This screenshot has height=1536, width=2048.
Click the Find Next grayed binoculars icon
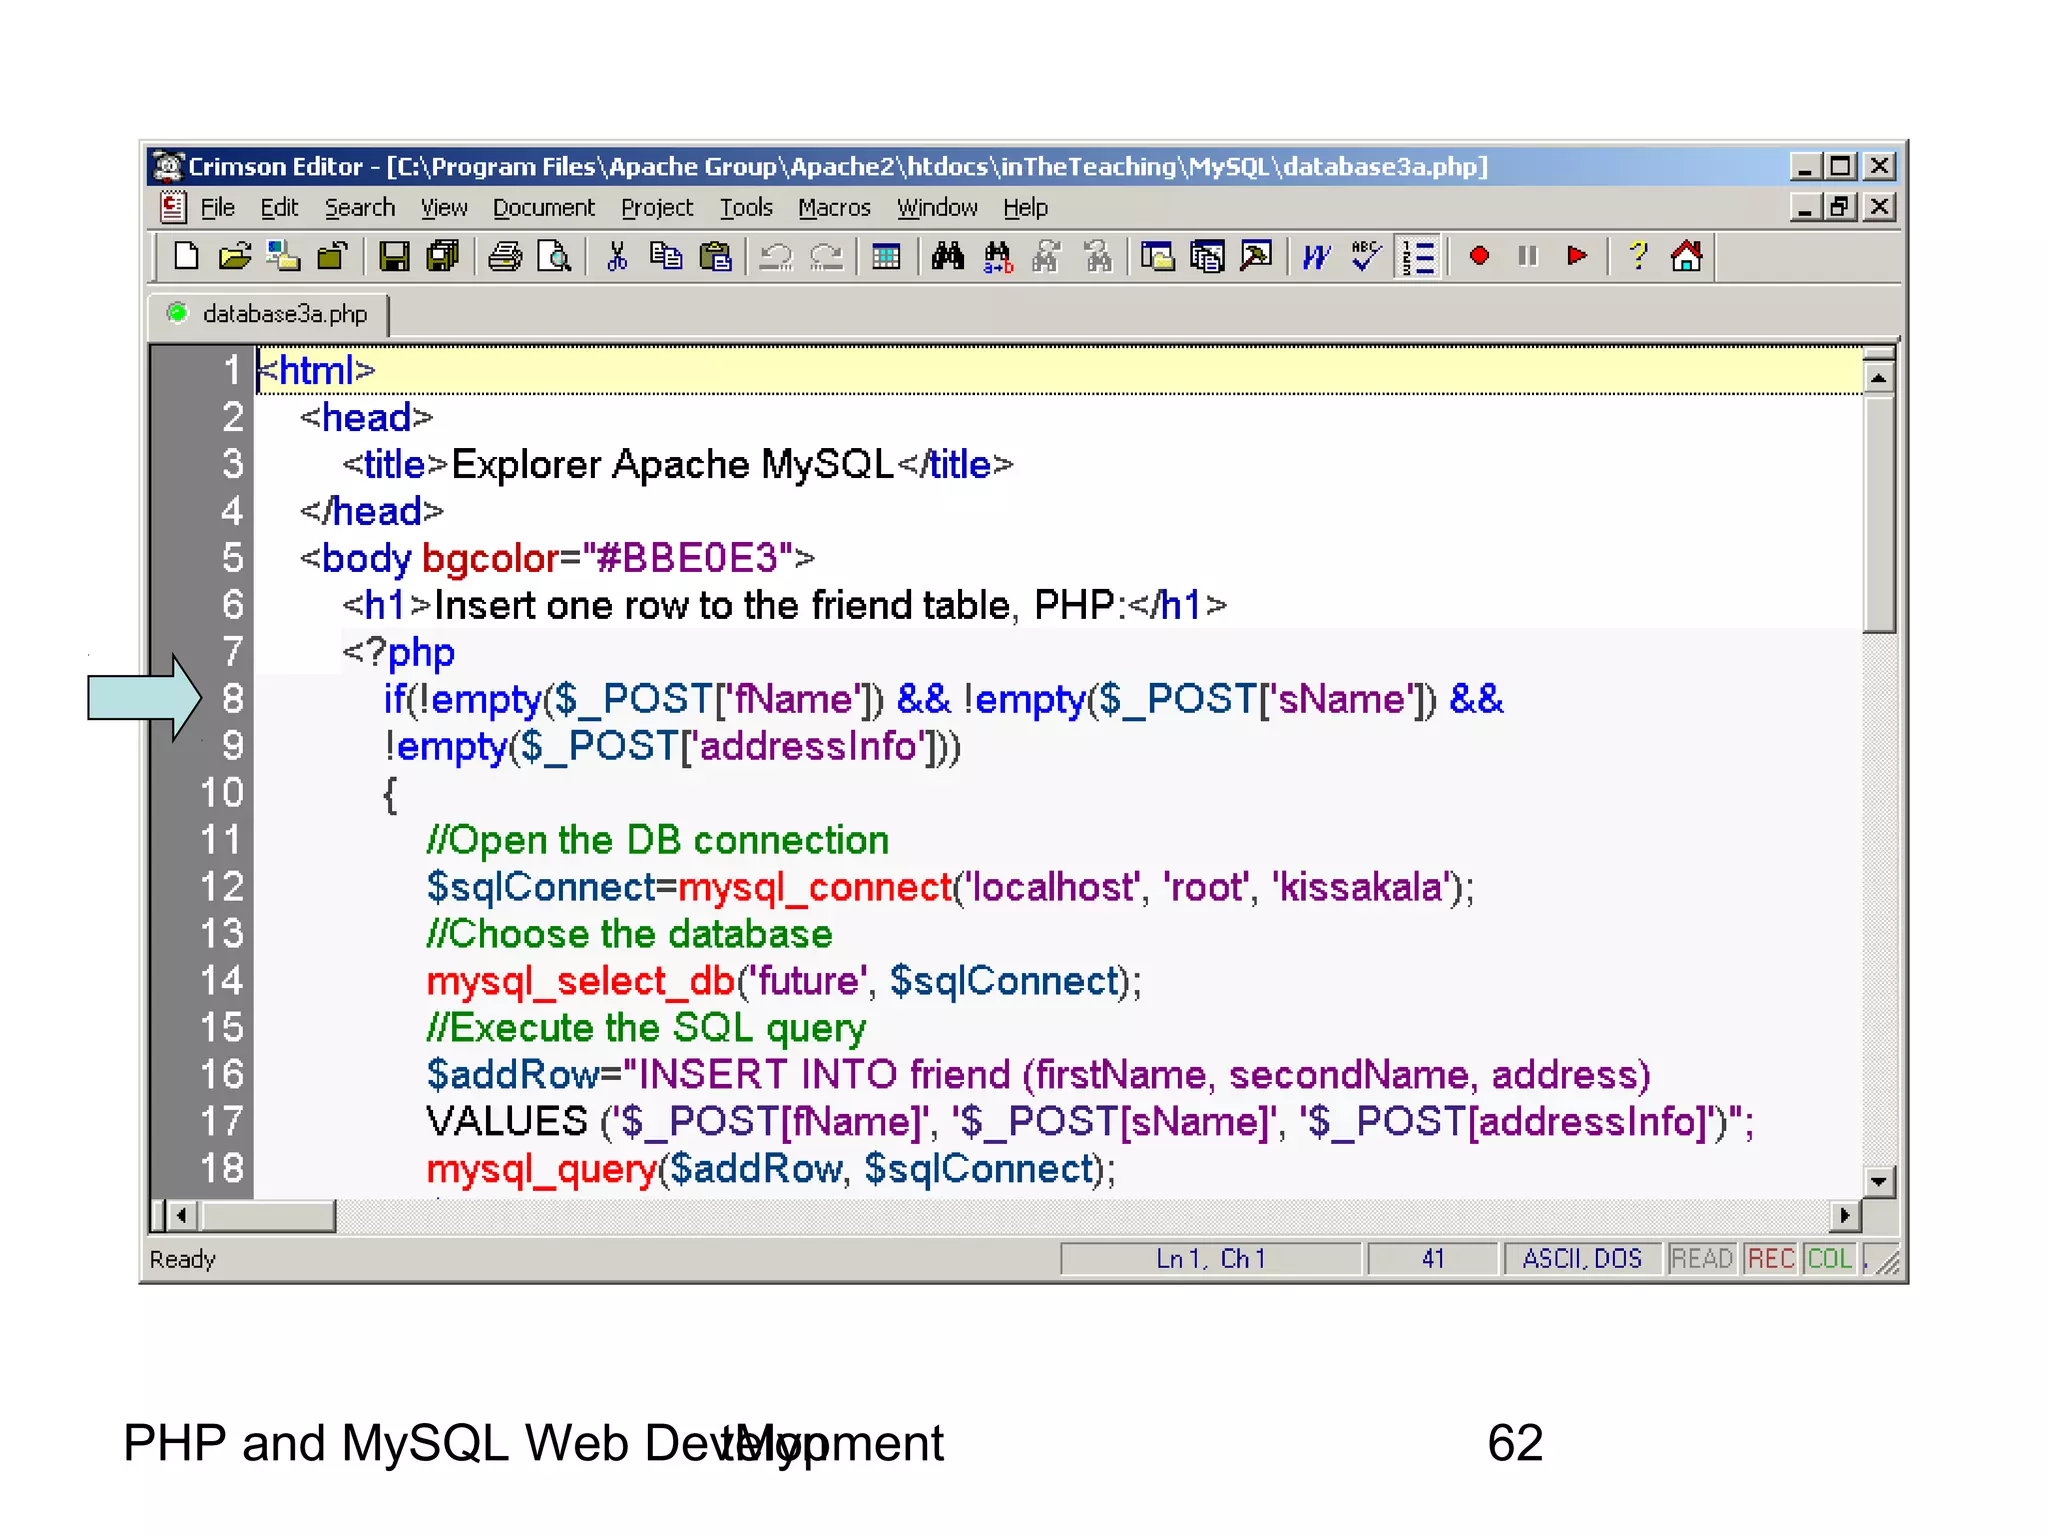tap(1047, 257)
